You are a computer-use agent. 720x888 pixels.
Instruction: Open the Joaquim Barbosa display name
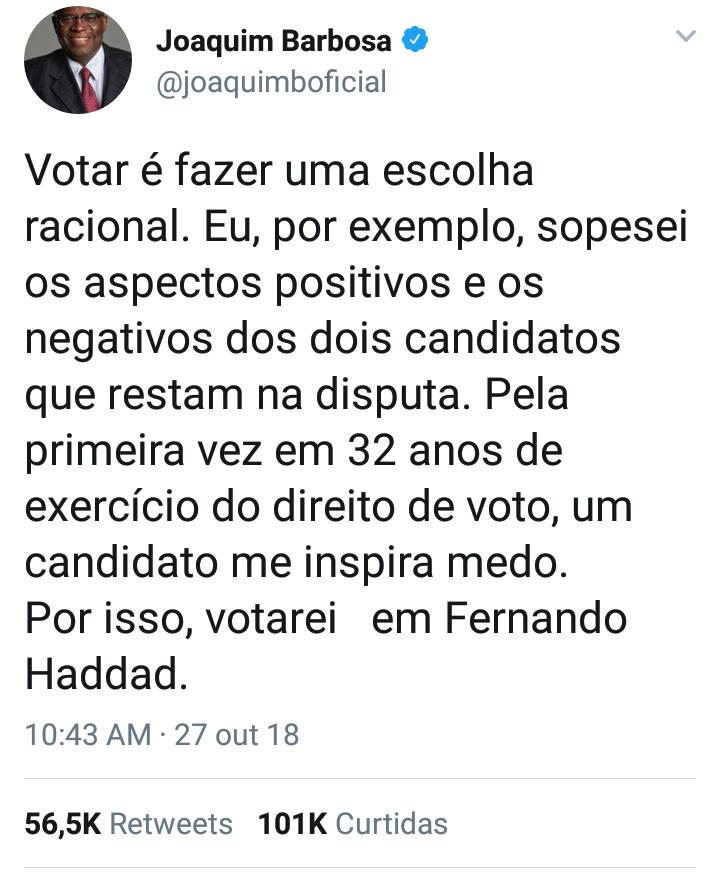[x=273, y=42]
